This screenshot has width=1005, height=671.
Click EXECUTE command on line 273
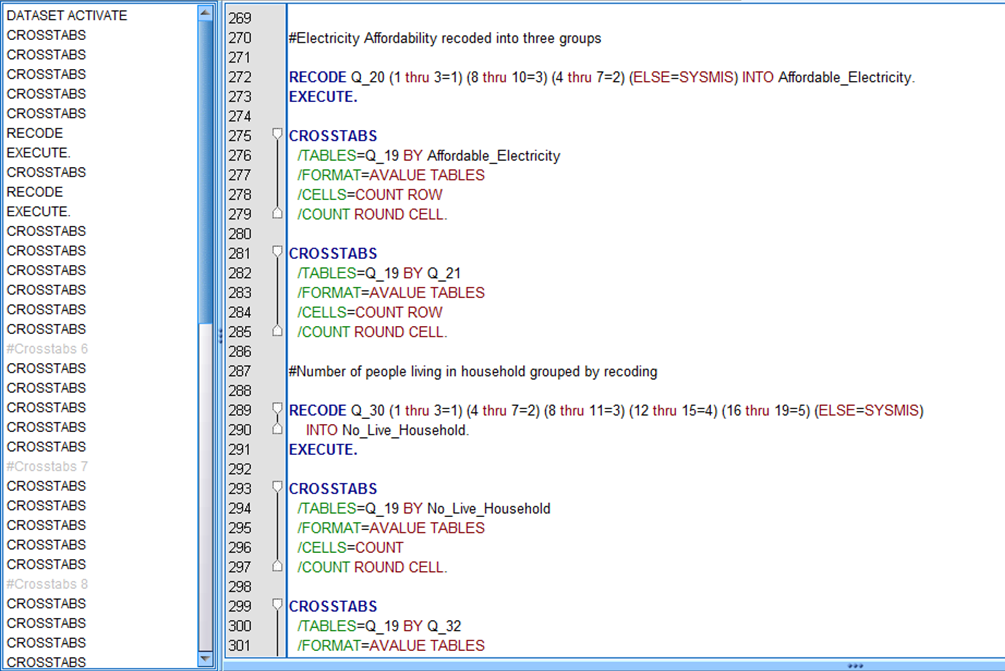point(322,97)
